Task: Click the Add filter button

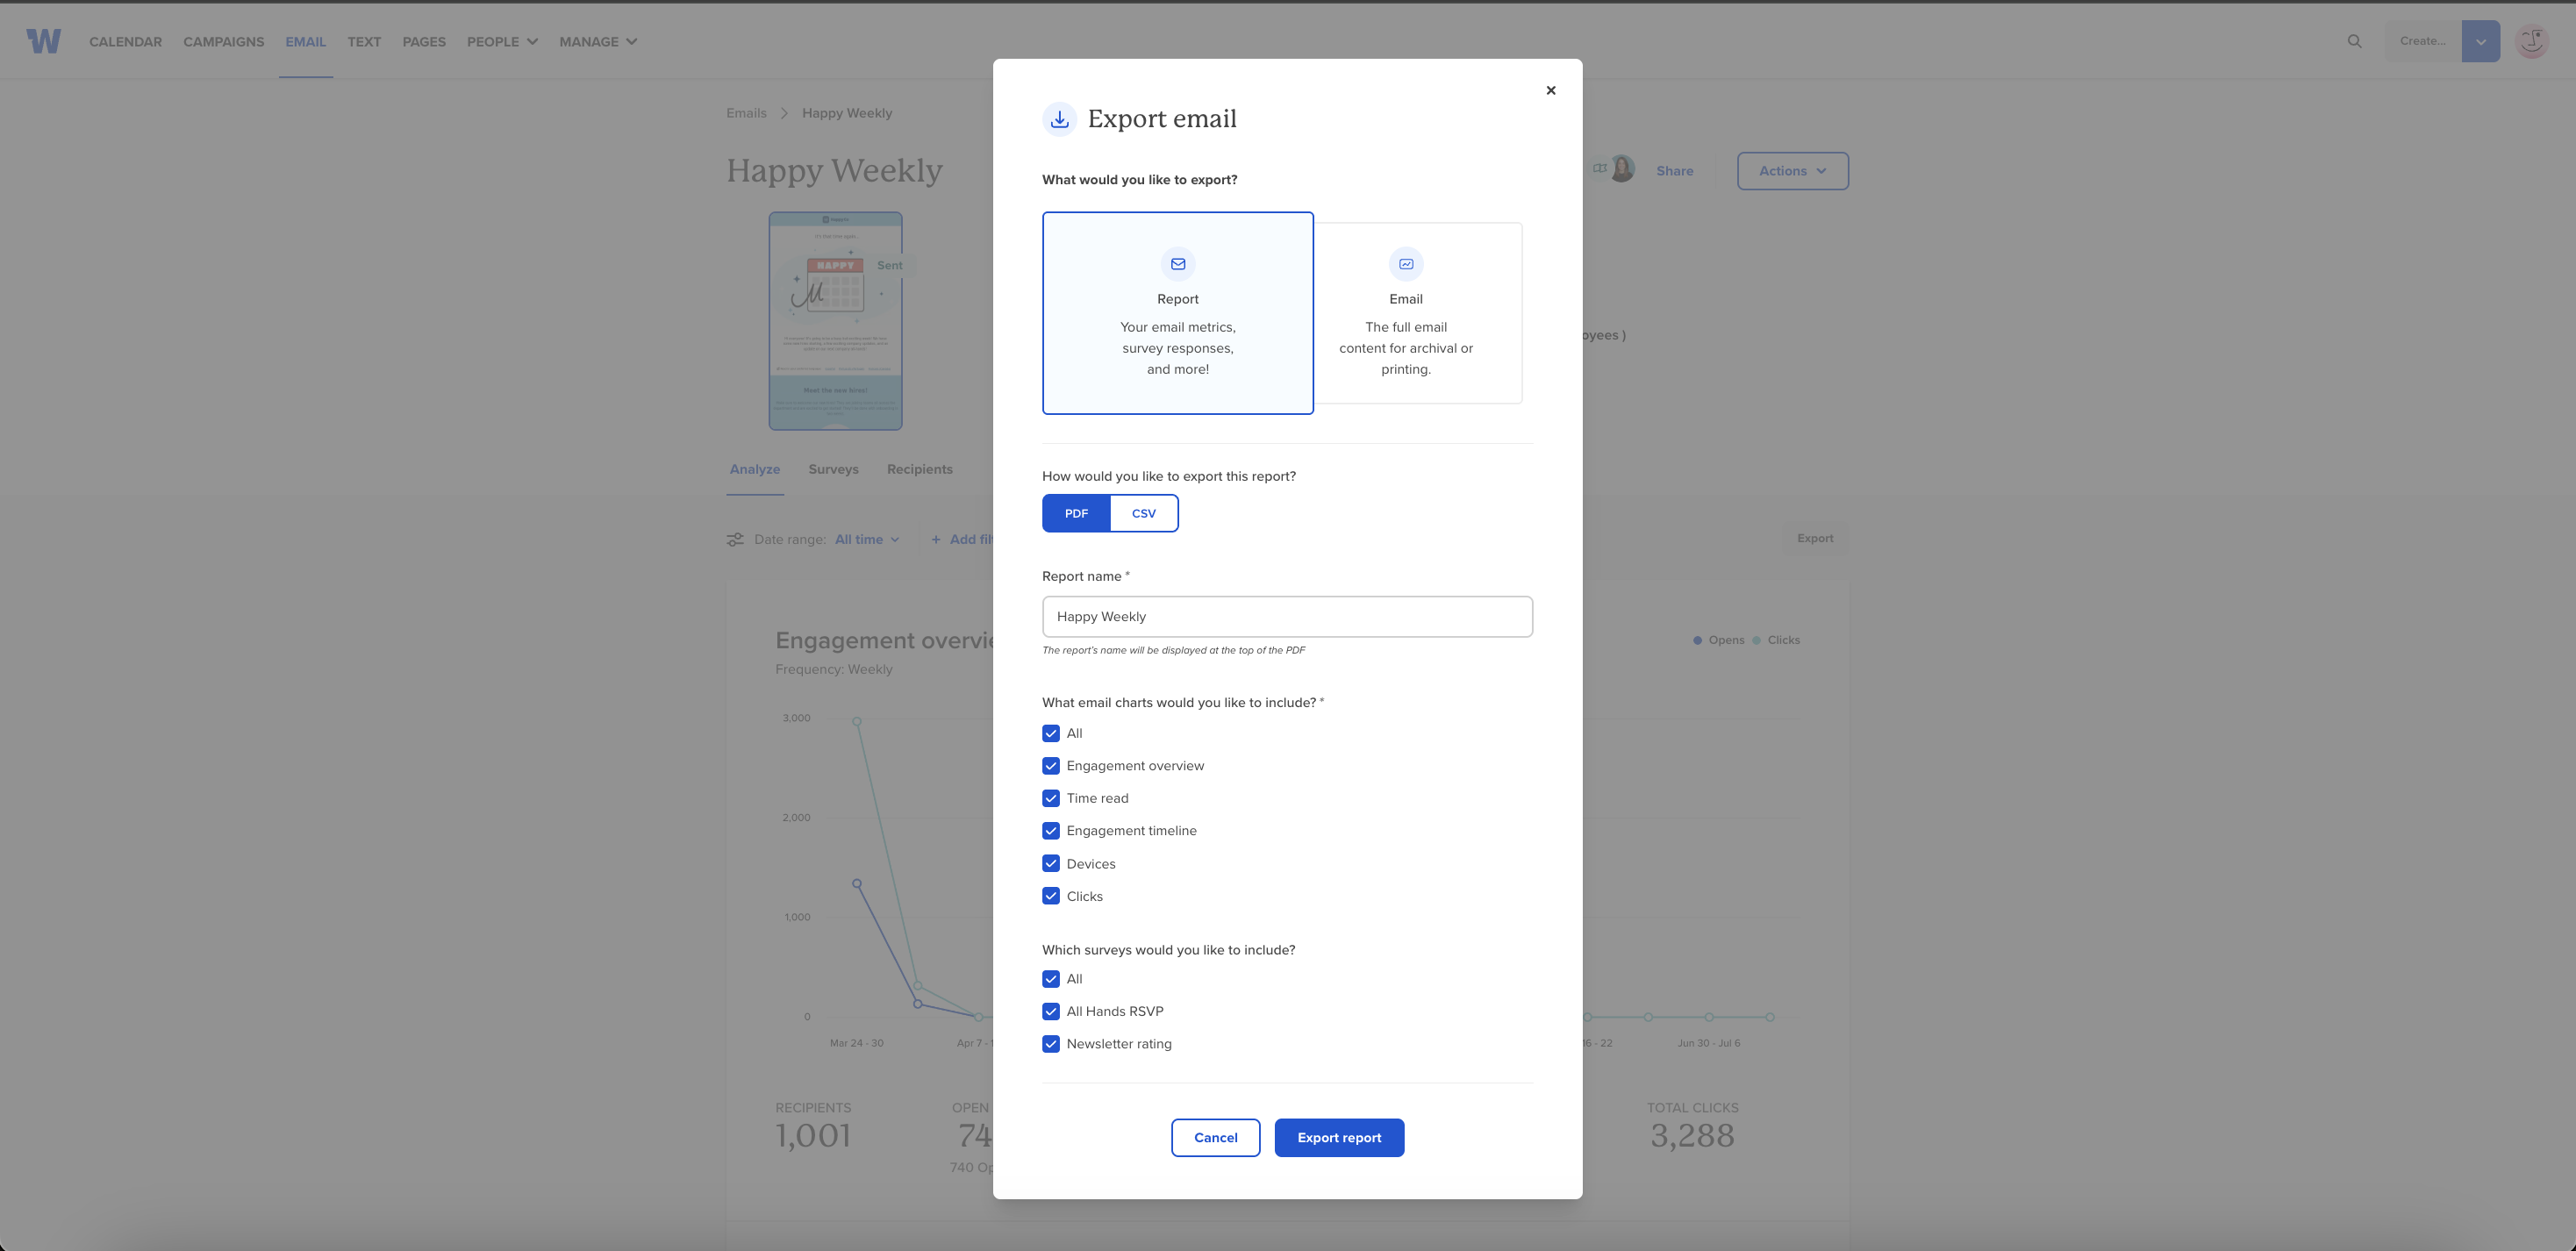Action: [962, 540]
